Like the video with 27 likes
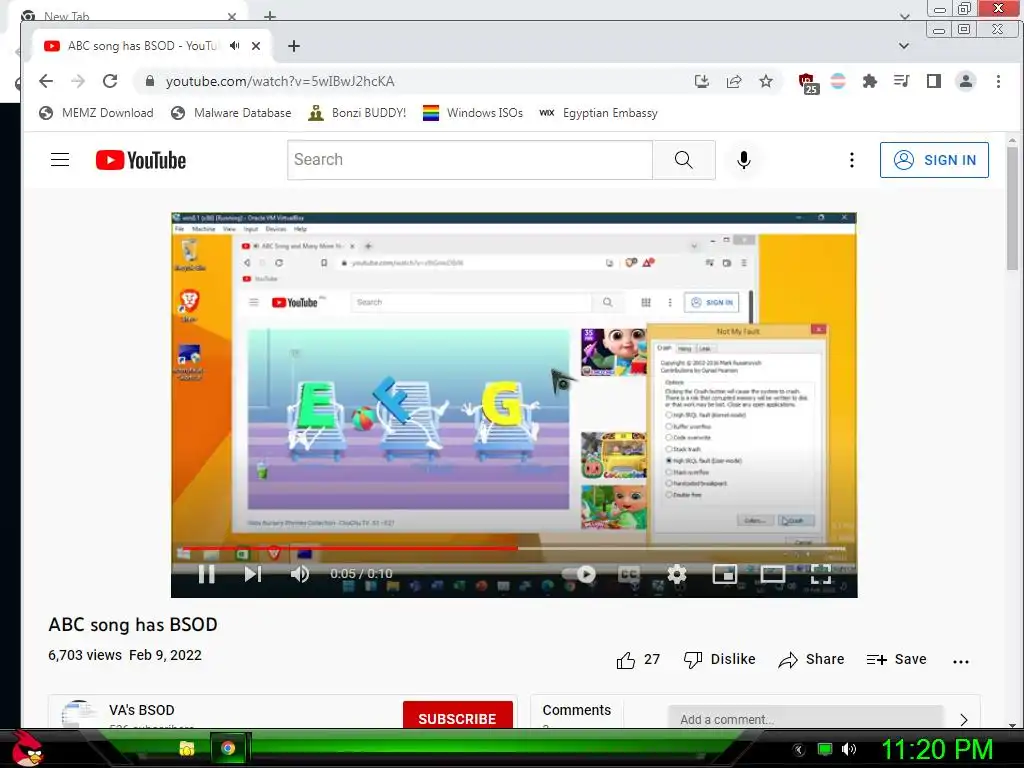1024x768 pixels. [x=638, y=660]
